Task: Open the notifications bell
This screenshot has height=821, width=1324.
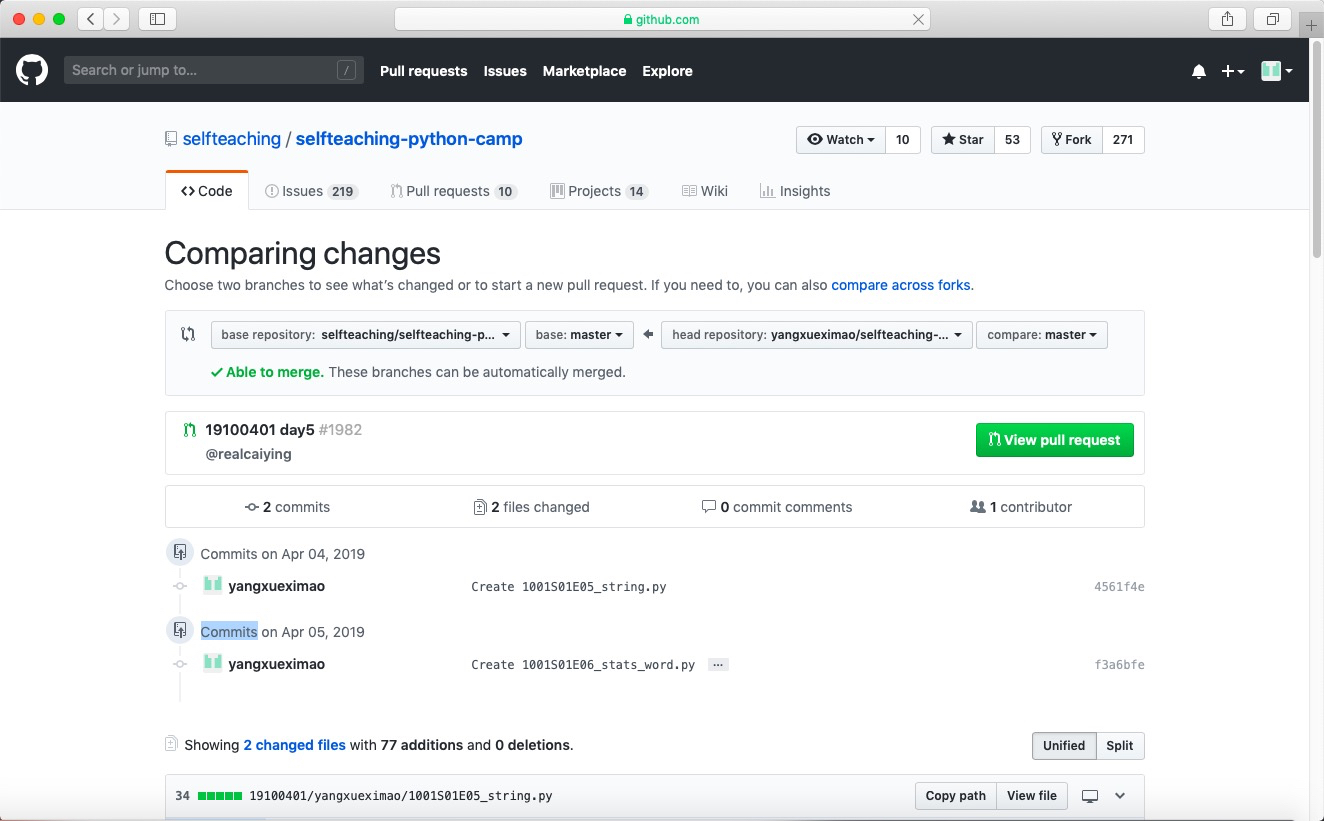Action: [x=1199, y=71]
